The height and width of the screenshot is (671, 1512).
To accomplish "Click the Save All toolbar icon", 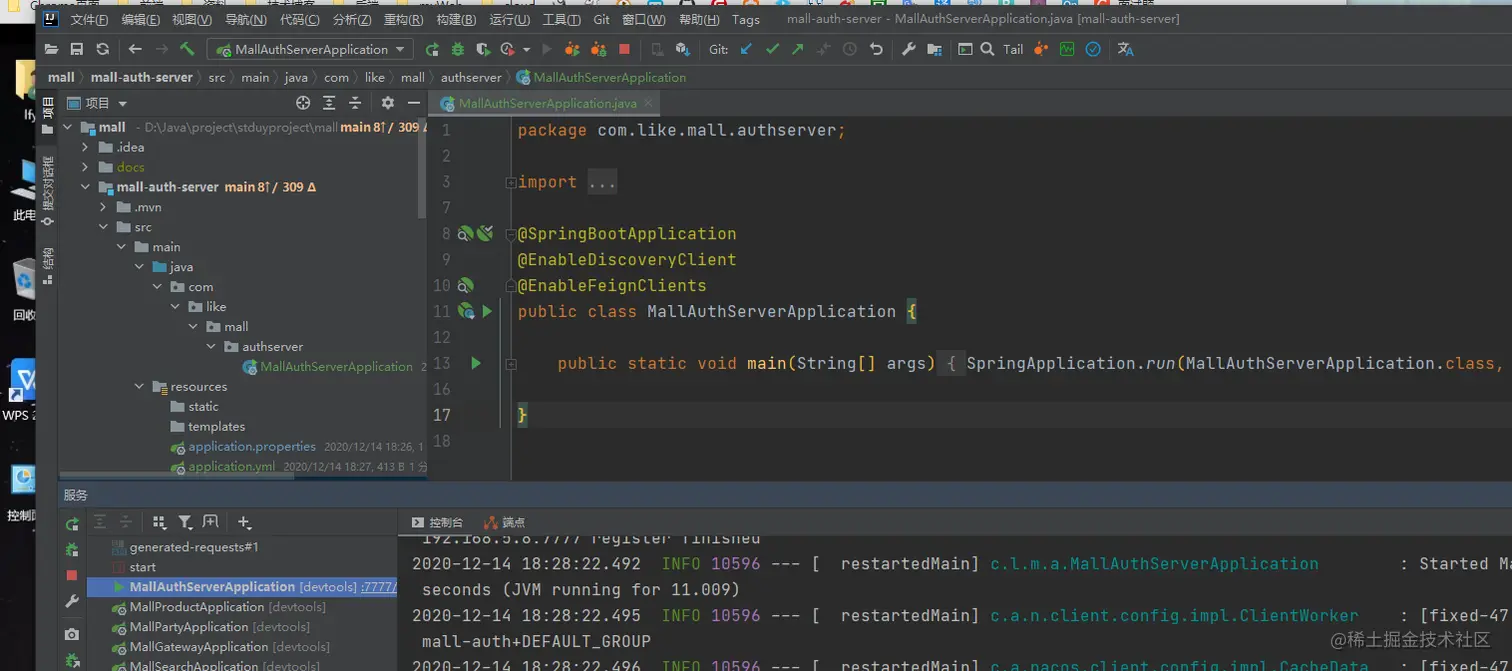I will (x=77, y=49).
